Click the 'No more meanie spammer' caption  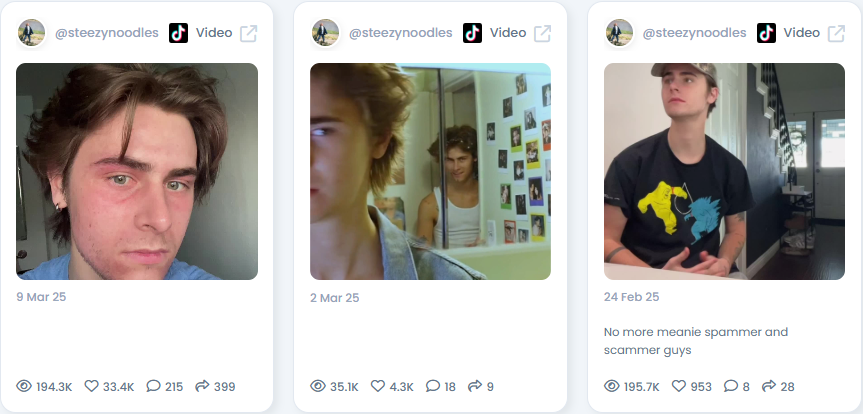point(696,341)
